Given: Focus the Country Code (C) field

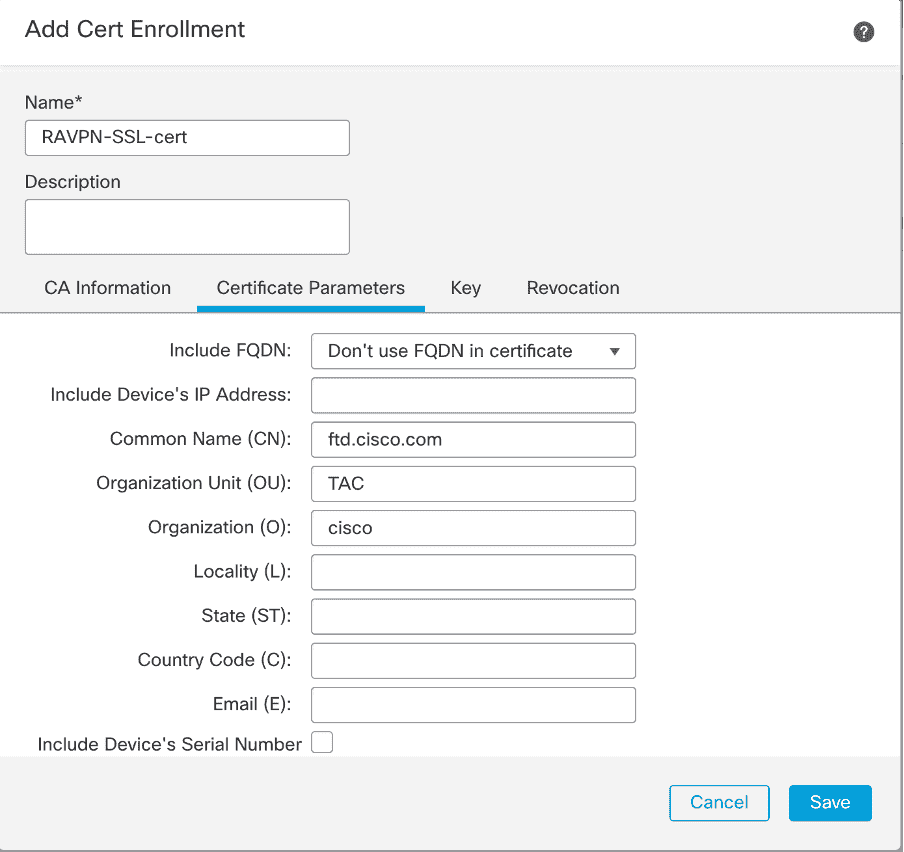Looking at the screenshot, I should [473, 661].
